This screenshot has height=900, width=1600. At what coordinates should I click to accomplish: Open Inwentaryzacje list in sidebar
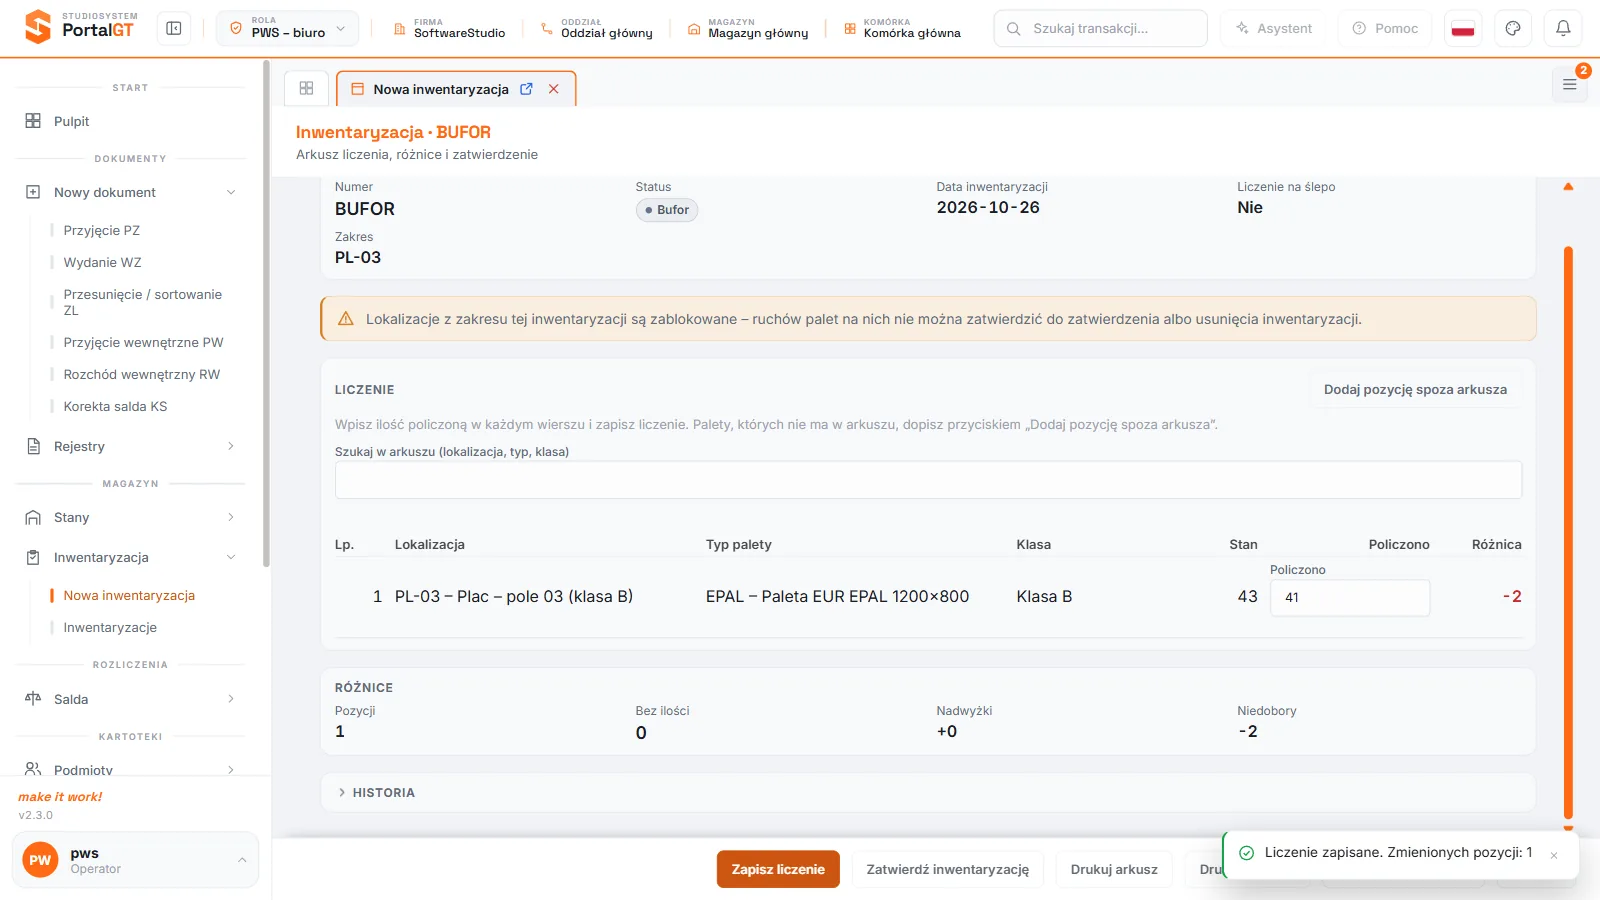click(110, 627)
